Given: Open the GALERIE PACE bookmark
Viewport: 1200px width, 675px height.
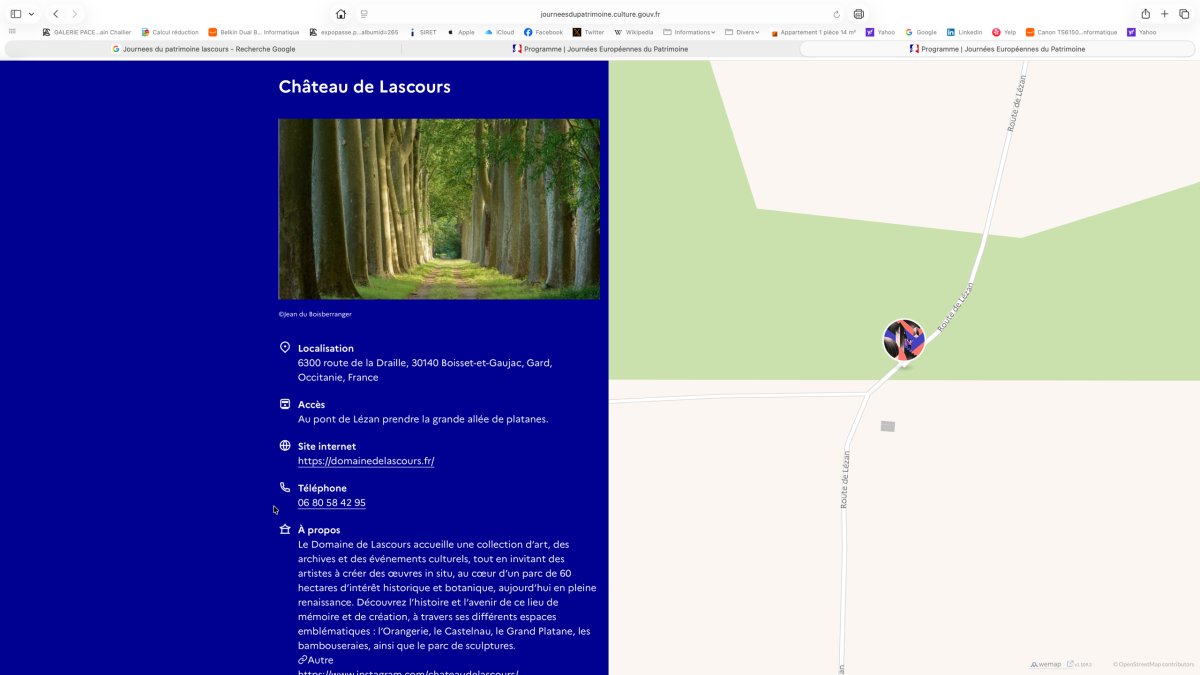Looking at the screenshot, I should coord(87,32).
